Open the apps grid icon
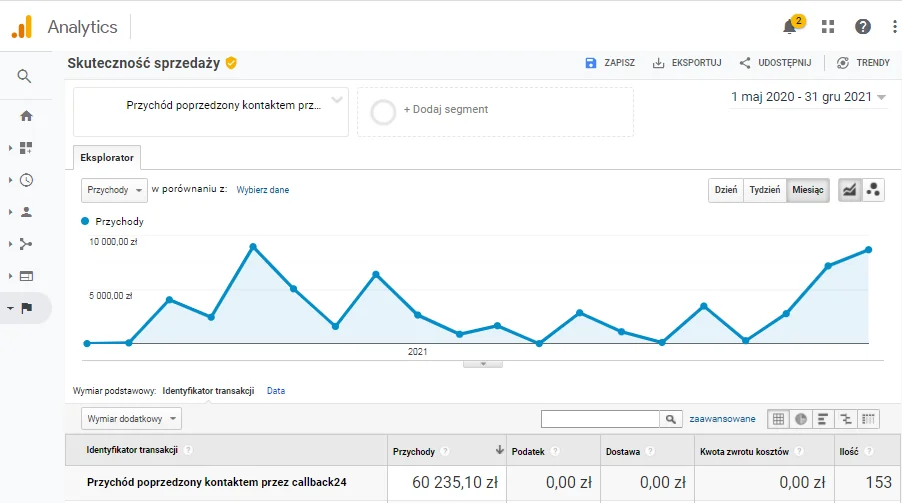The width and height of the screenshot is (902, 503). pos(828,27)
